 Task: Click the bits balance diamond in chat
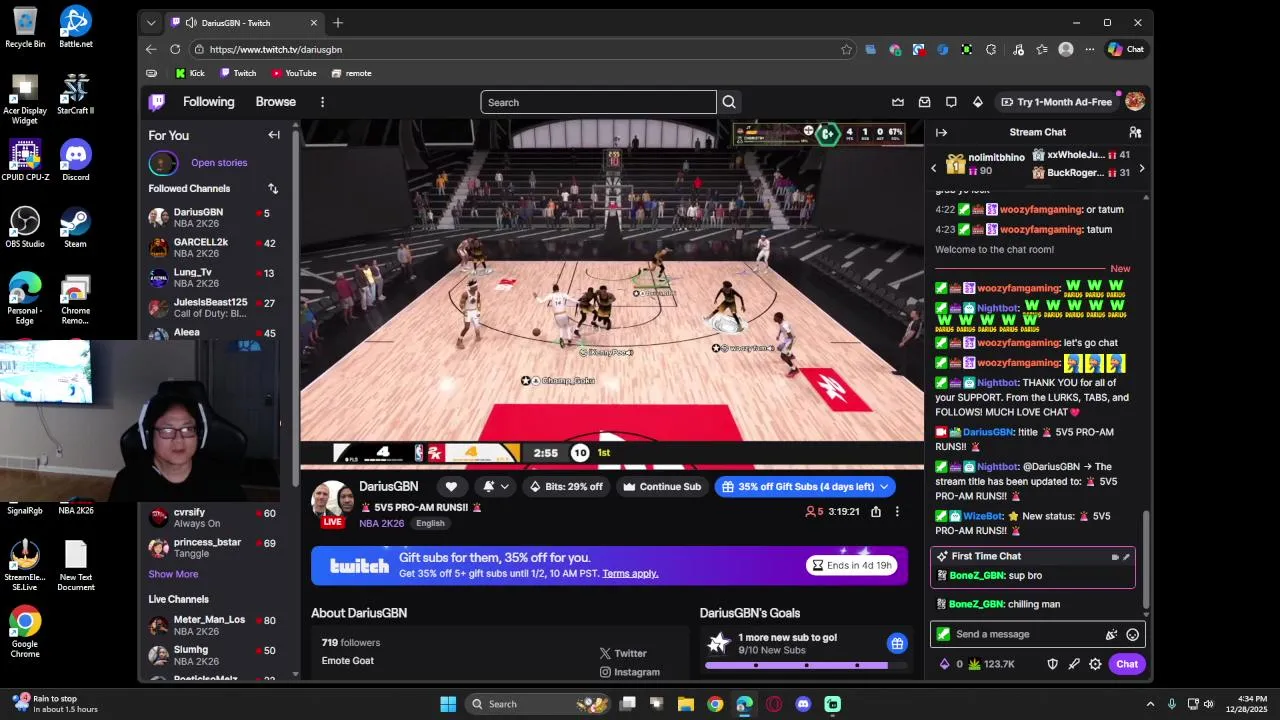(x=946, y=664)
